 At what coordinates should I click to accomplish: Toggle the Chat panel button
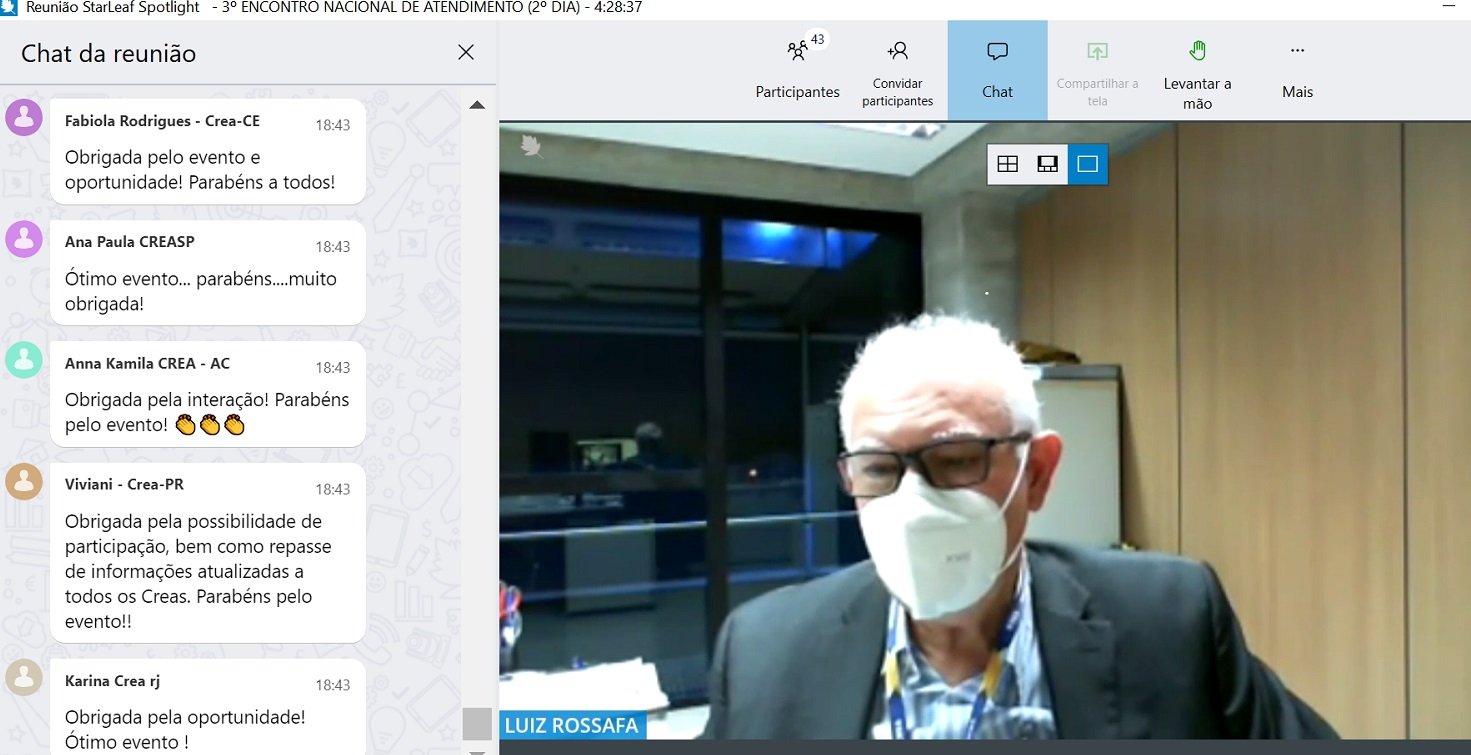tap(997, 70)
